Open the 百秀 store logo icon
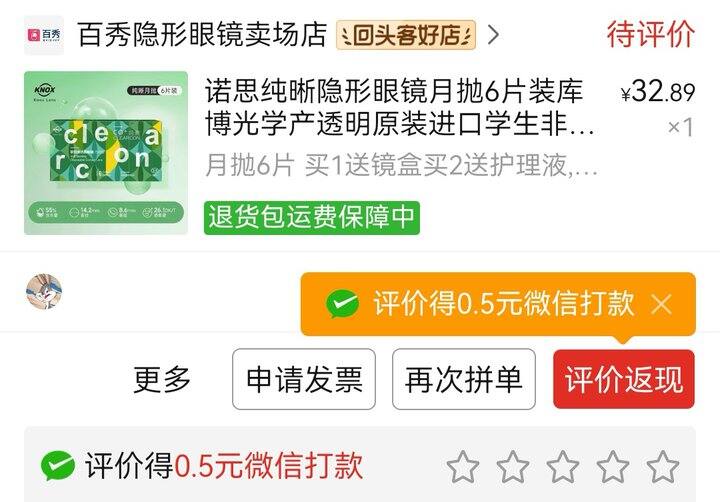The image size is (720, 502). (x=44, y=35)
